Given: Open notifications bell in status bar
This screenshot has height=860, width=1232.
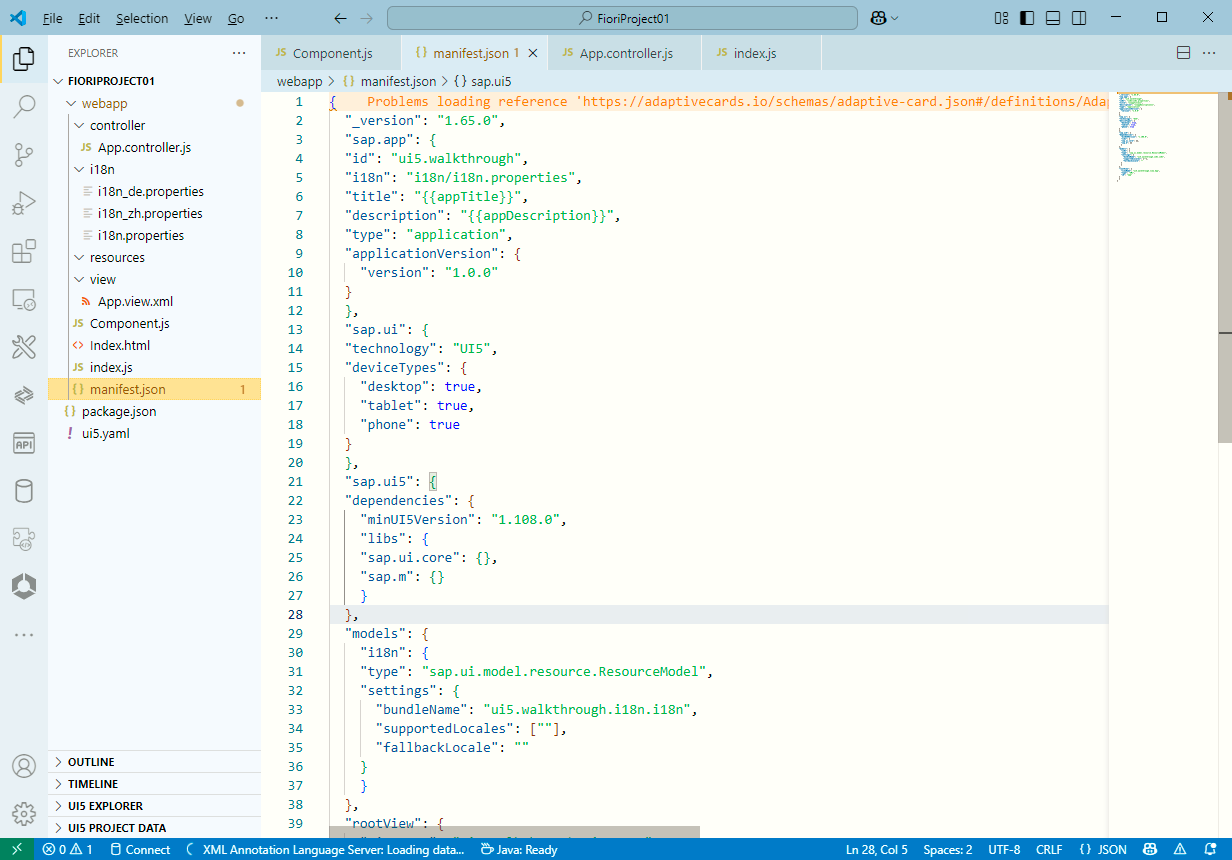Looking at the screenshot, I should point(1210,849).
